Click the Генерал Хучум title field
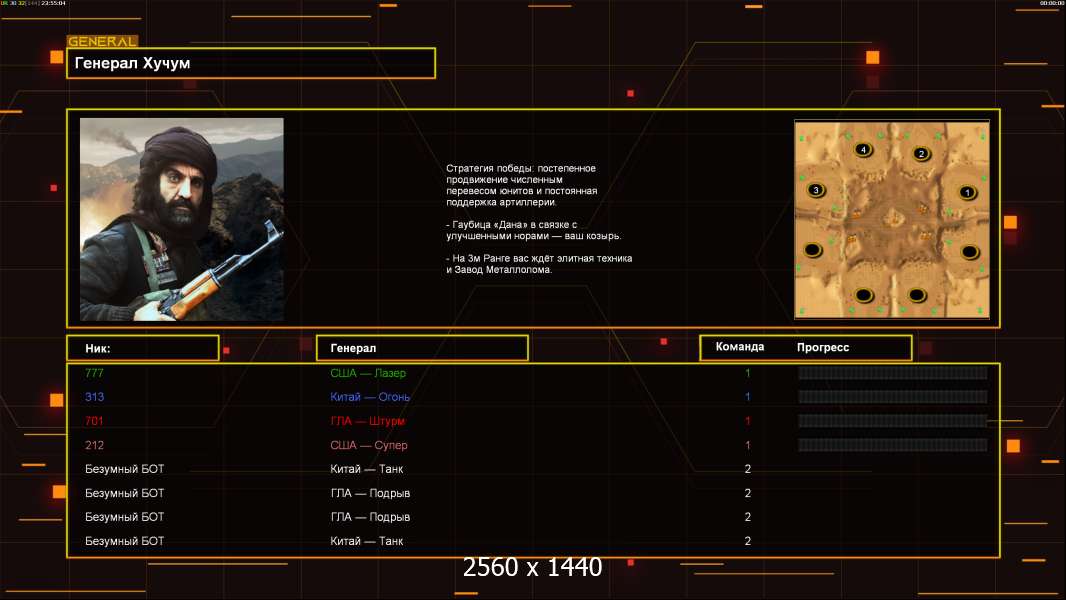1066x600 pixels. coord(251,63)
